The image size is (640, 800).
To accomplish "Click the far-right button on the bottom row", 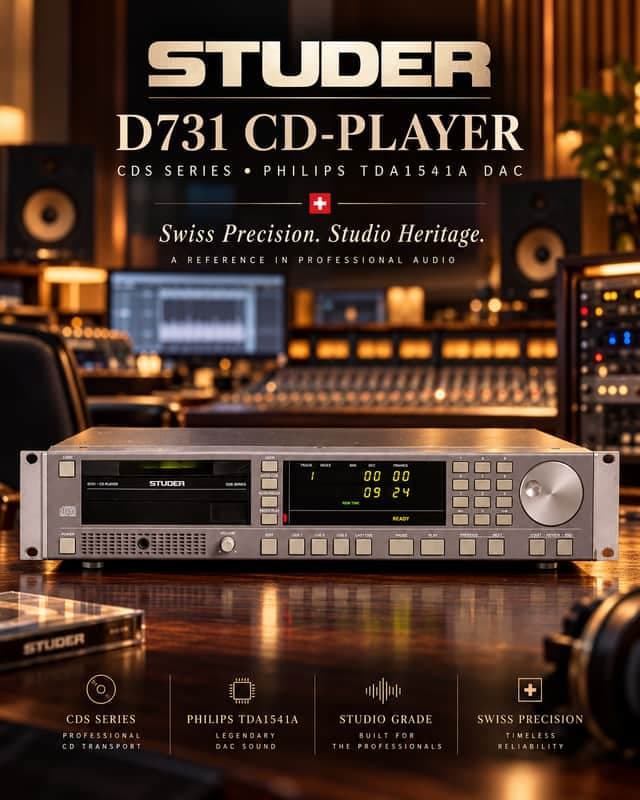I will click(564, 547).
